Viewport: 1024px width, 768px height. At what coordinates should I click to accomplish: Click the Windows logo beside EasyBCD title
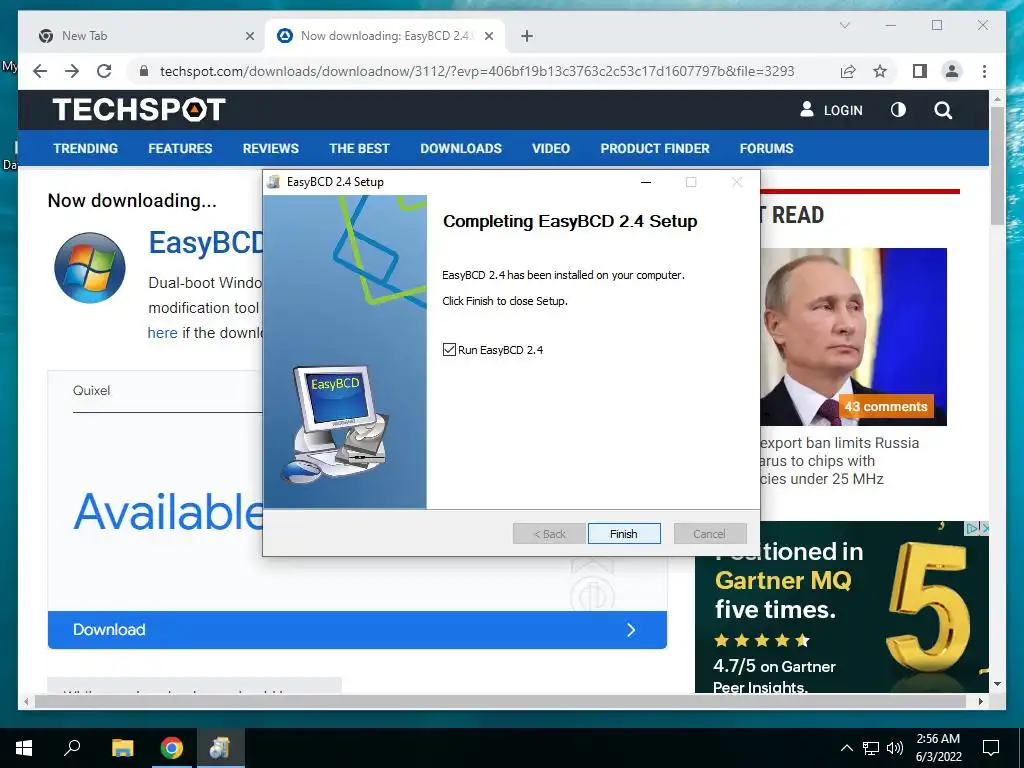point(89,268)
